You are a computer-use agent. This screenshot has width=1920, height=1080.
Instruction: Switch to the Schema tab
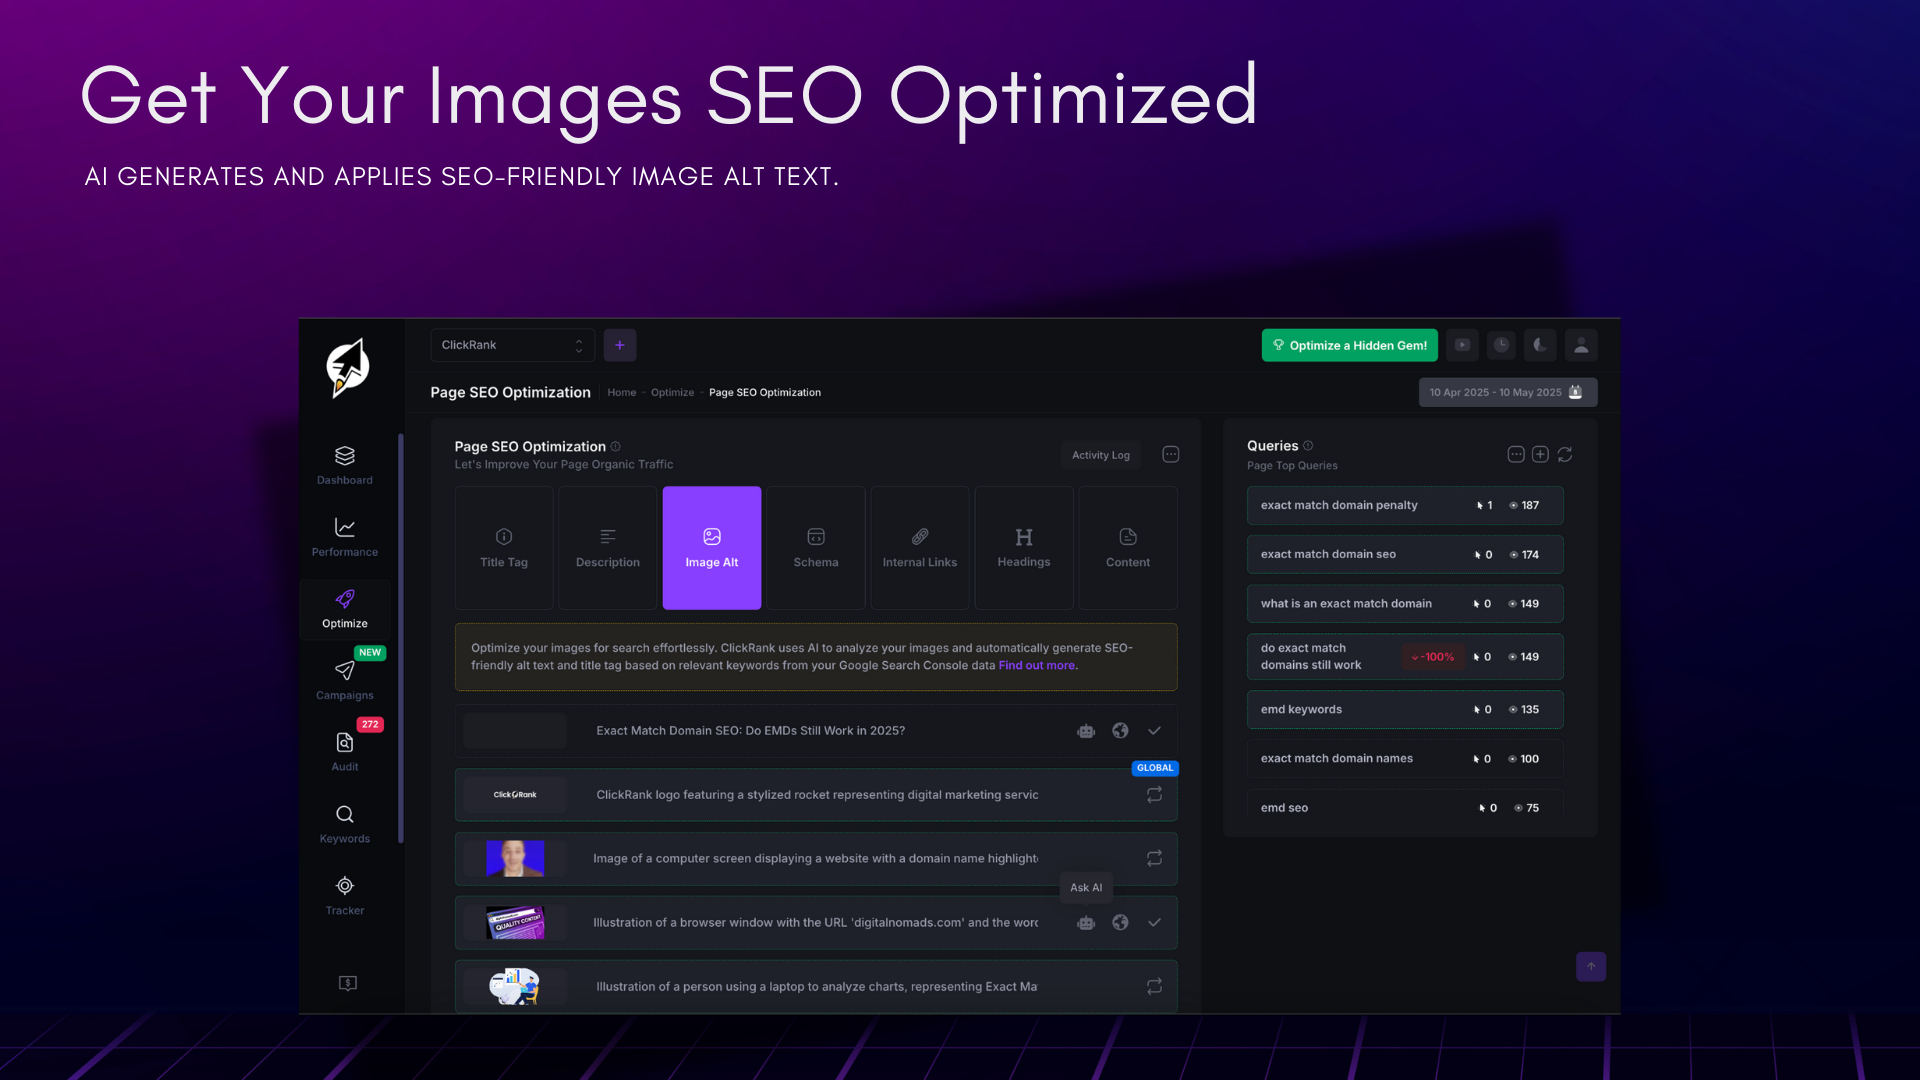(816, 548)
